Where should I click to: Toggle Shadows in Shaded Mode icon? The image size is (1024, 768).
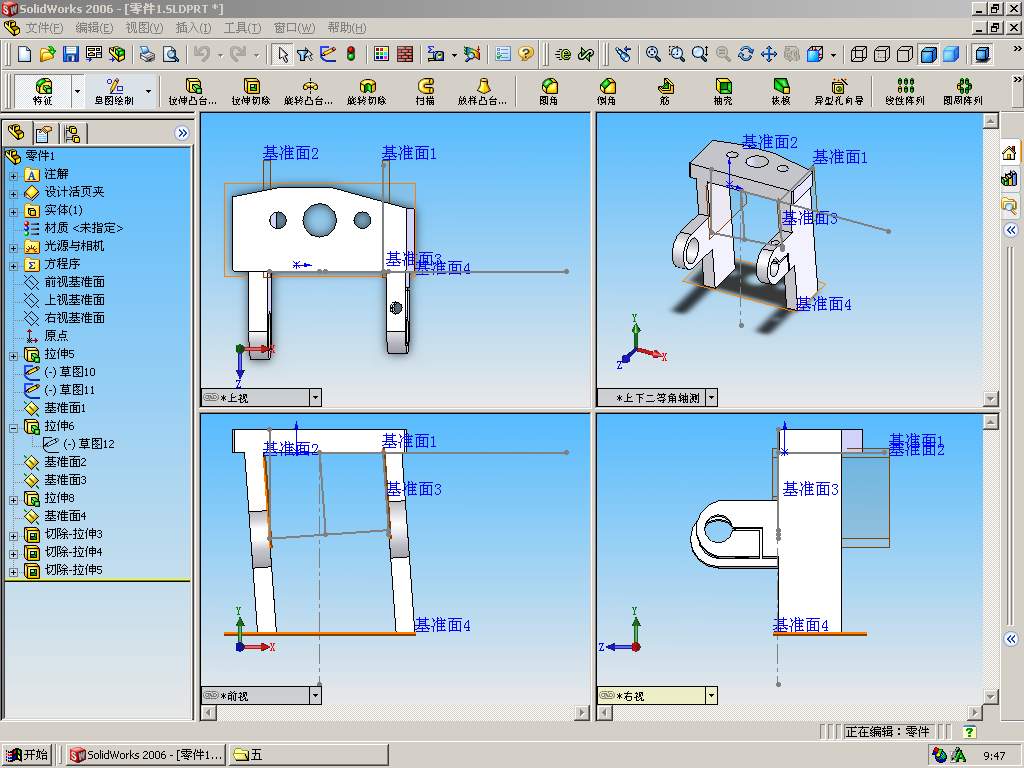point(982,54)
